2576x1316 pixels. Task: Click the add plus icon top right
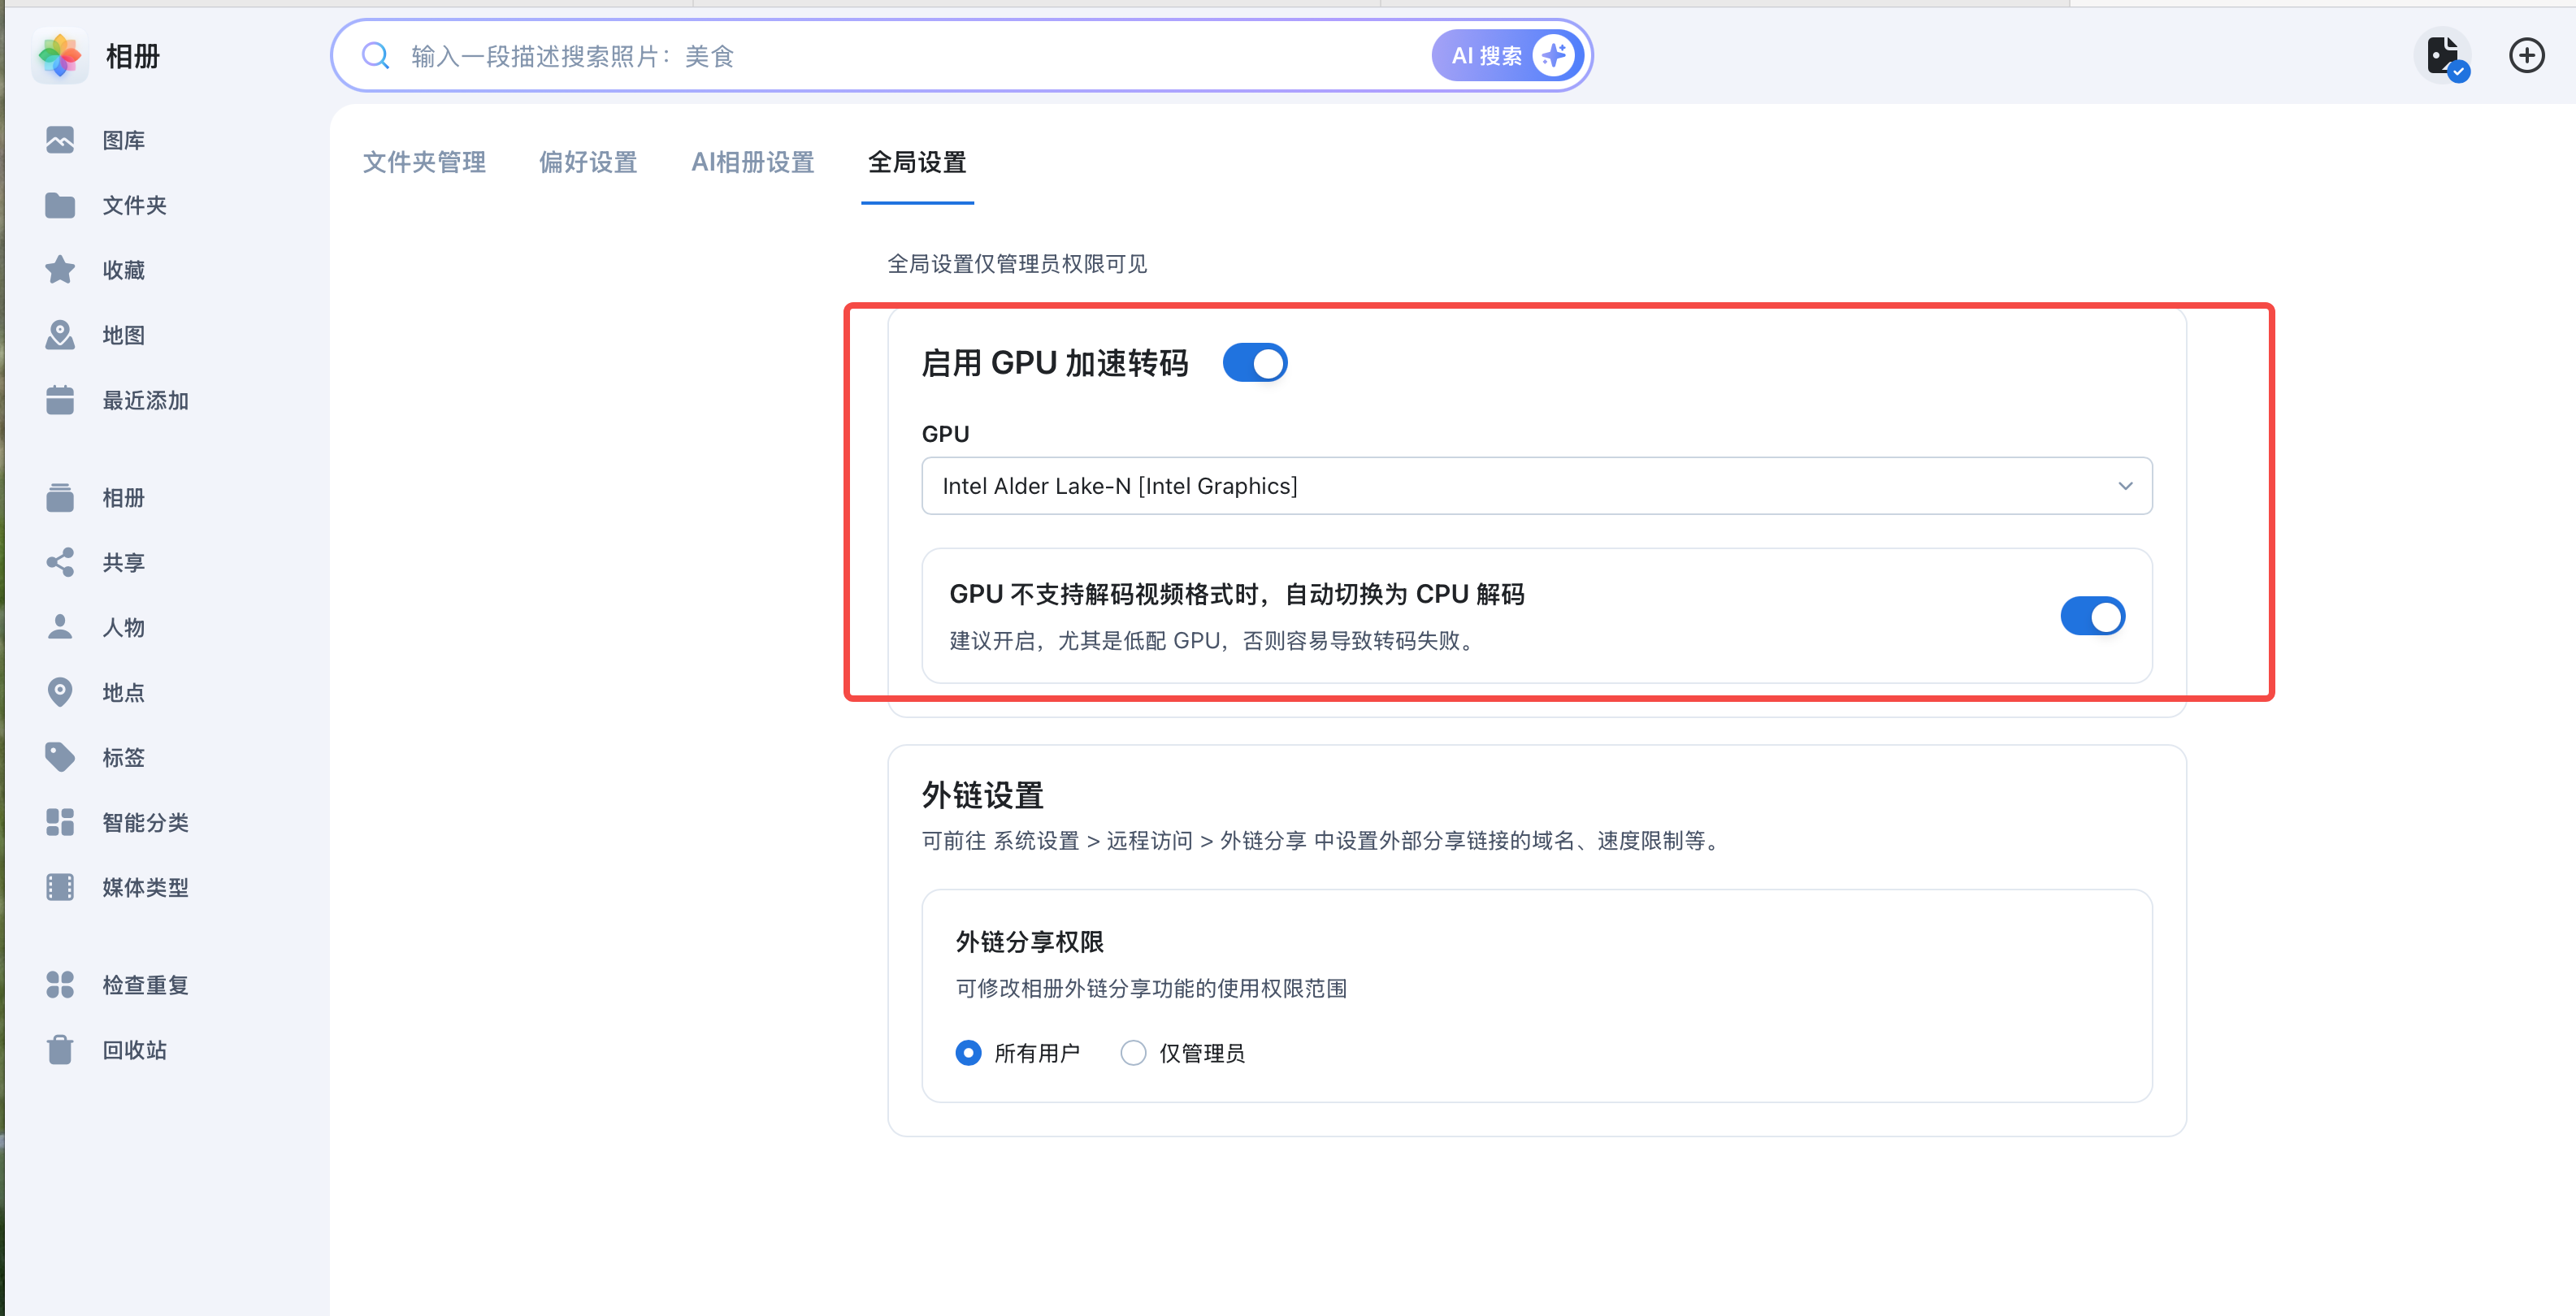[2526, 56]
